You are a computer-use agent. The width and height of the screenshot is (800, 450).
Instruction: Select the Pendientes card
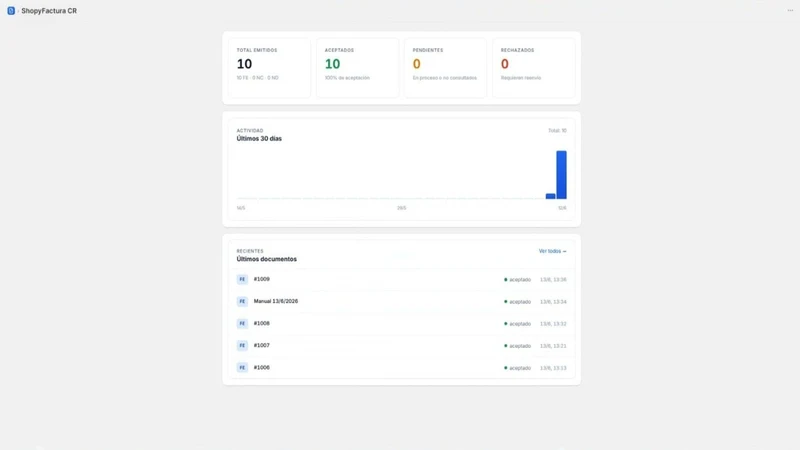[x=445, y=68]
